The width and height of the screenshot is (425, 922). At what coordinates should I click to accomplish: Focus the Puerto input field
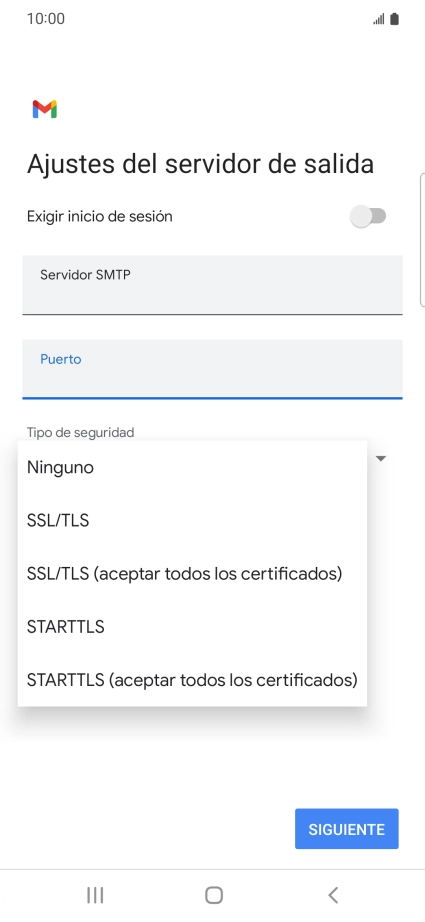point(212,369)
